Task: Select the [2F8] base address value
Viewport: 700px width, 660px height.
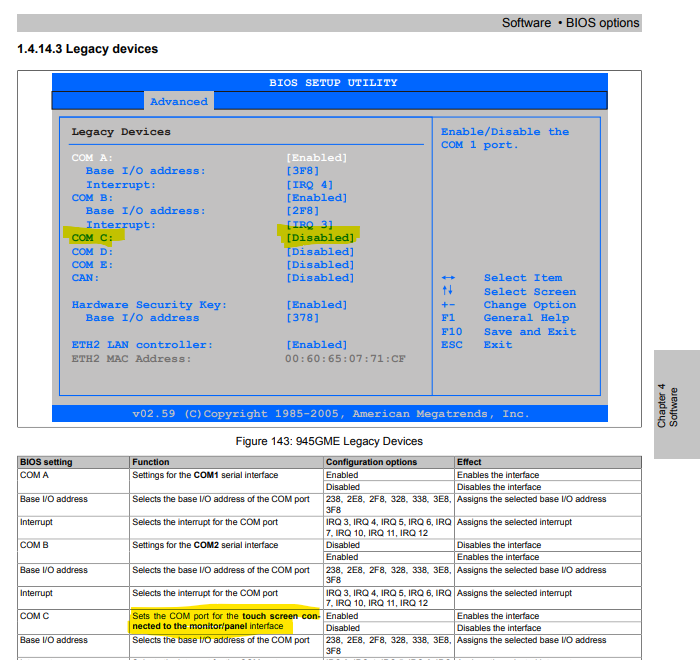Action: pos(303,211)
